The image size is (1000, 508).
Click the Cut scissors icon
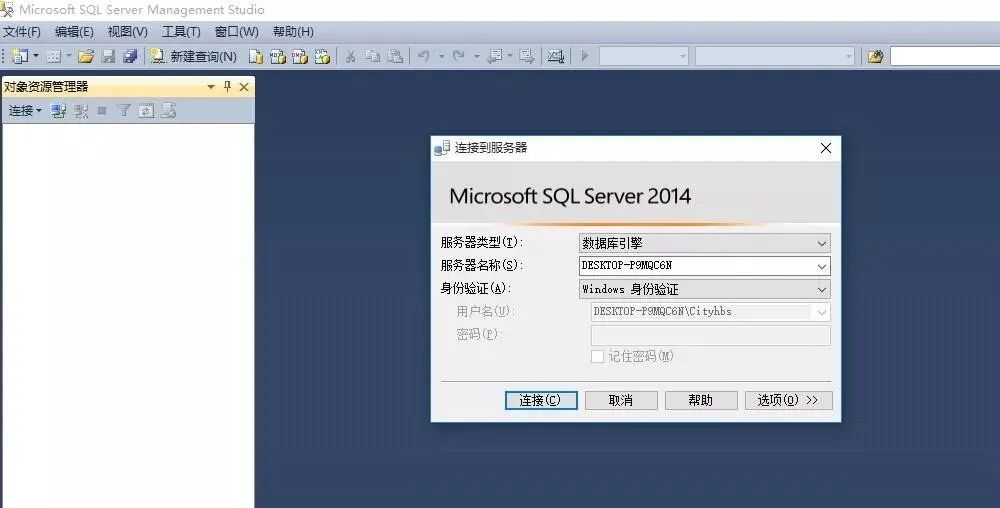coord(350,56)
